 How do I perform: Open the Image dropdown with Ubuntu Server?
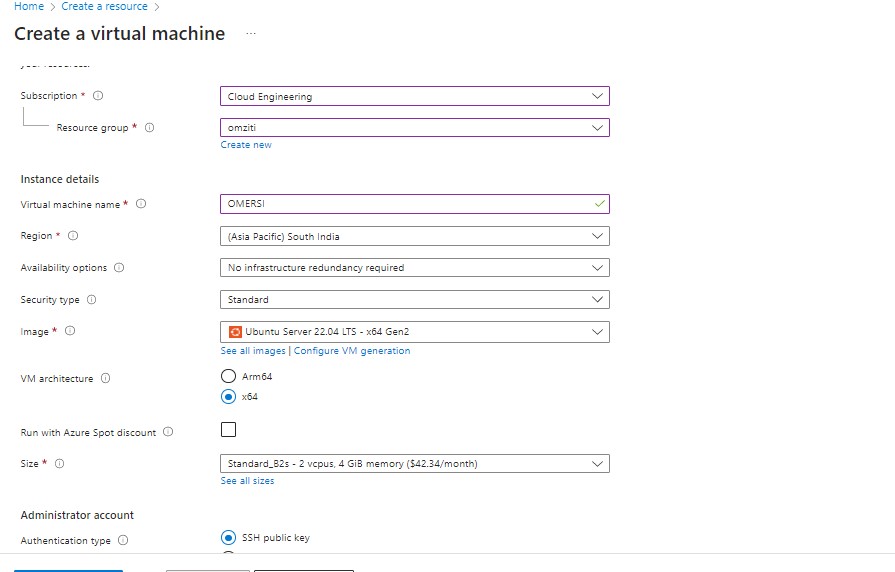click(414, 332)
